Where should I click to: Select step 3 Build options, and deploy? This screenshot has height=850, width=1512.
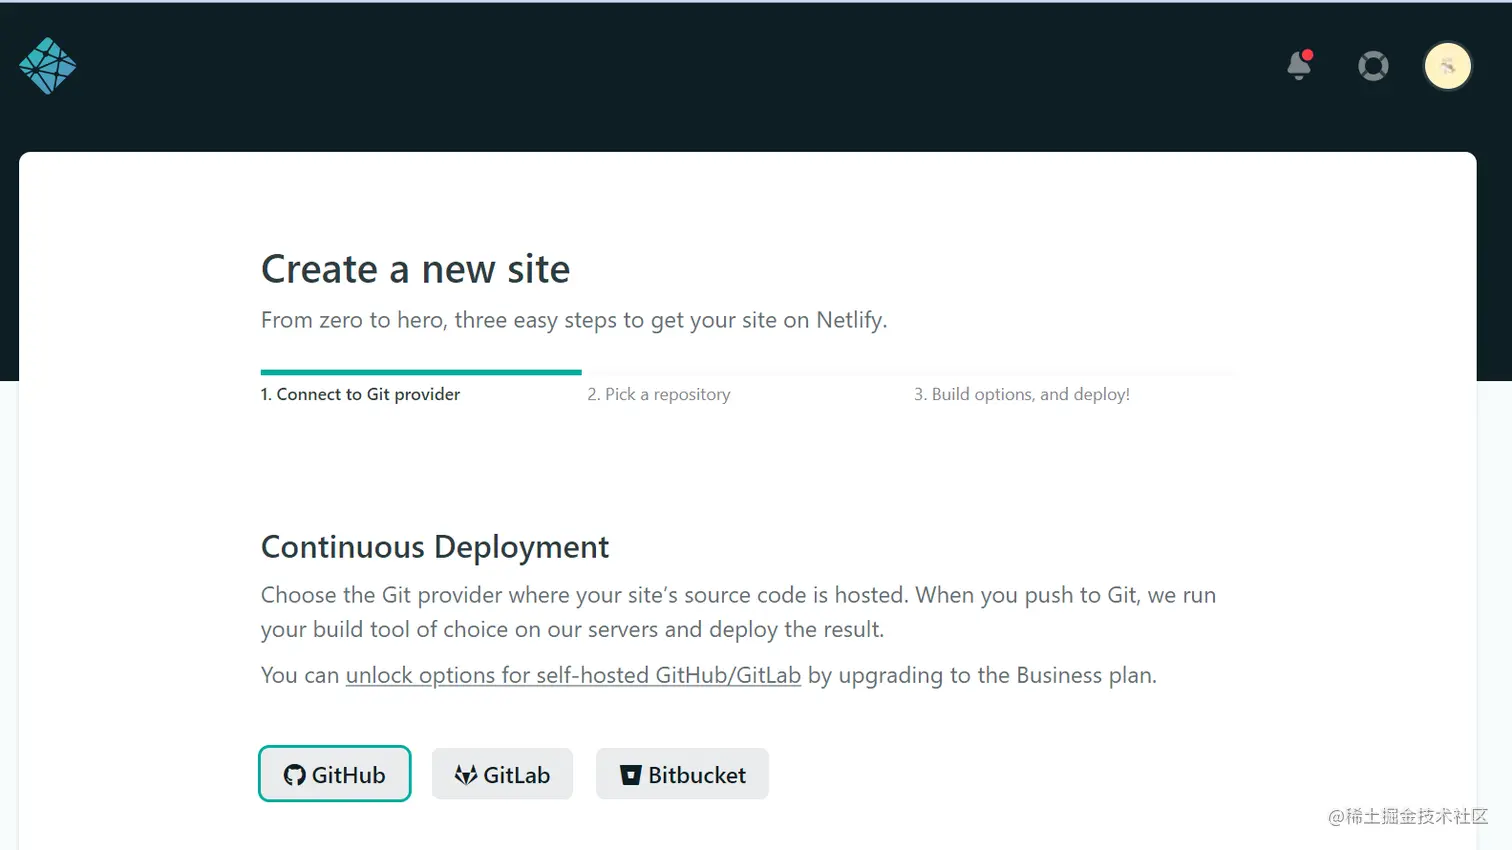(x=1022, y=394)
